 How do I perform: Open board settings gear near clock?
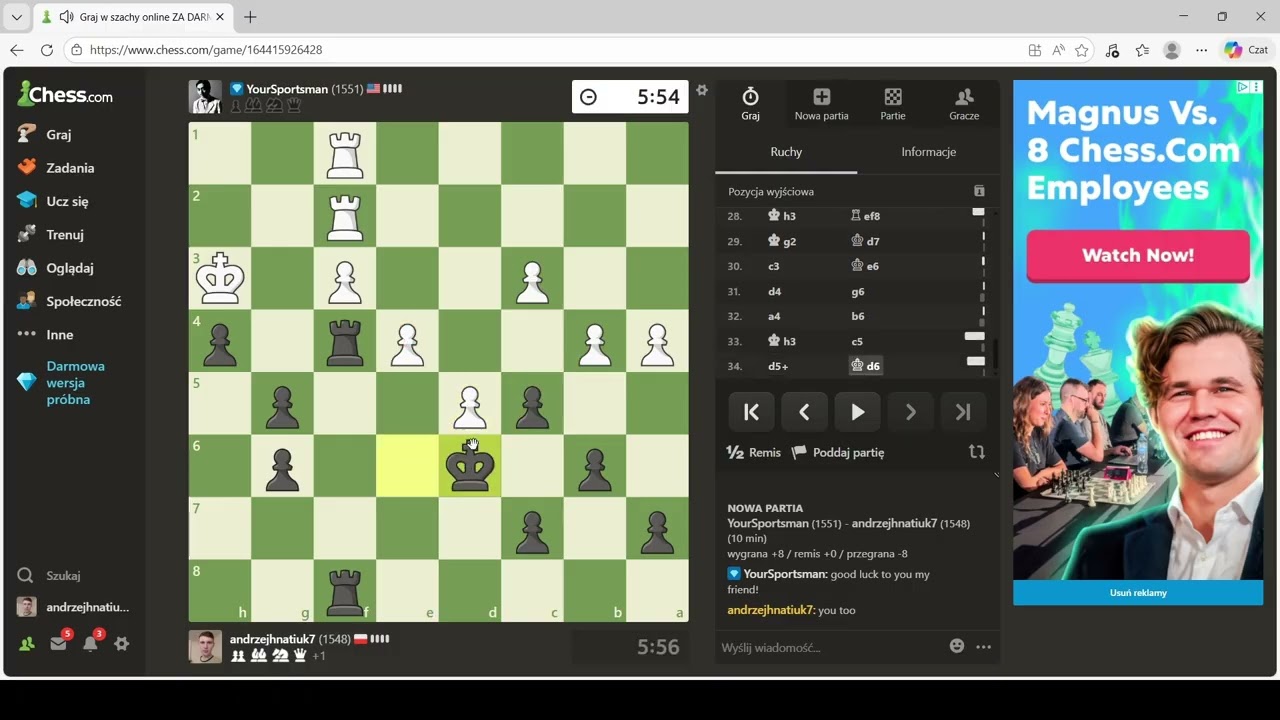702,90
